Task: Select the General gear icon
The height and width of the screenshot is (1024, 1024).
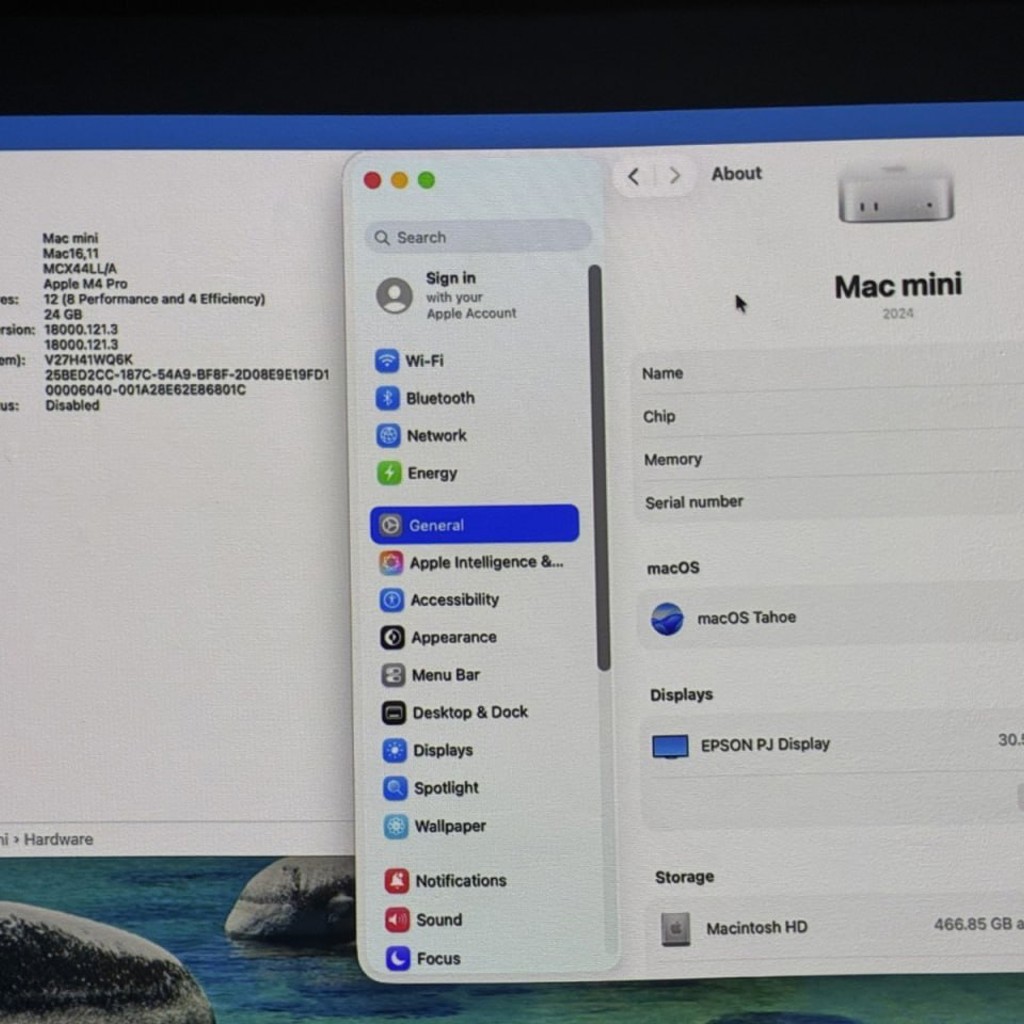Action: [390, 525]
